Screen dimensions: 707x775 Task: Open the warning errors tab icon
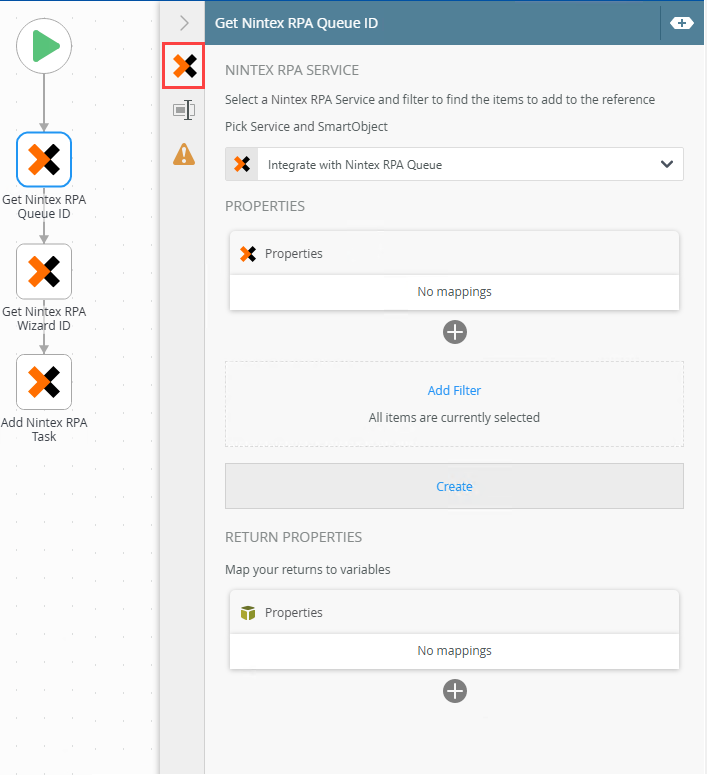click(x=184, y=154)
